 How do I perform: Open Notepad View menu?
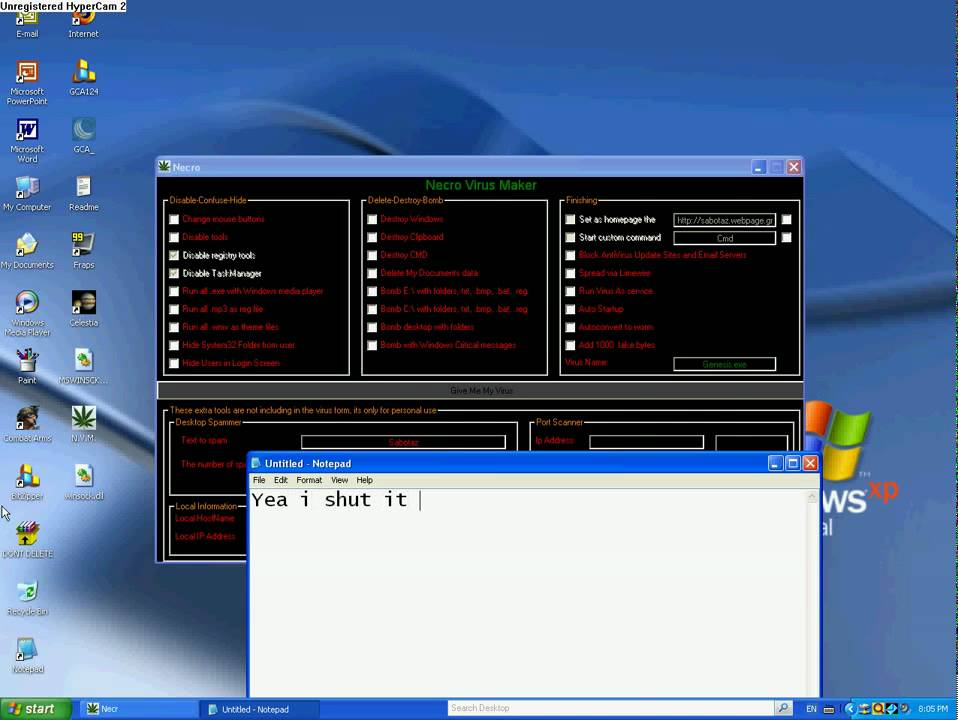339,480
